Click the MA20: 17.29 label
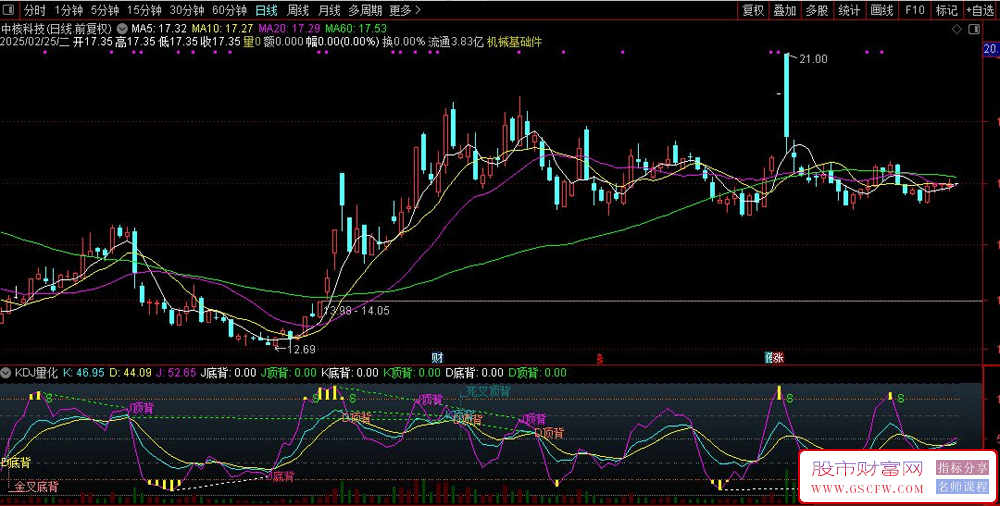The height and width of the screenshot is (506, 1000). (290, 29)
